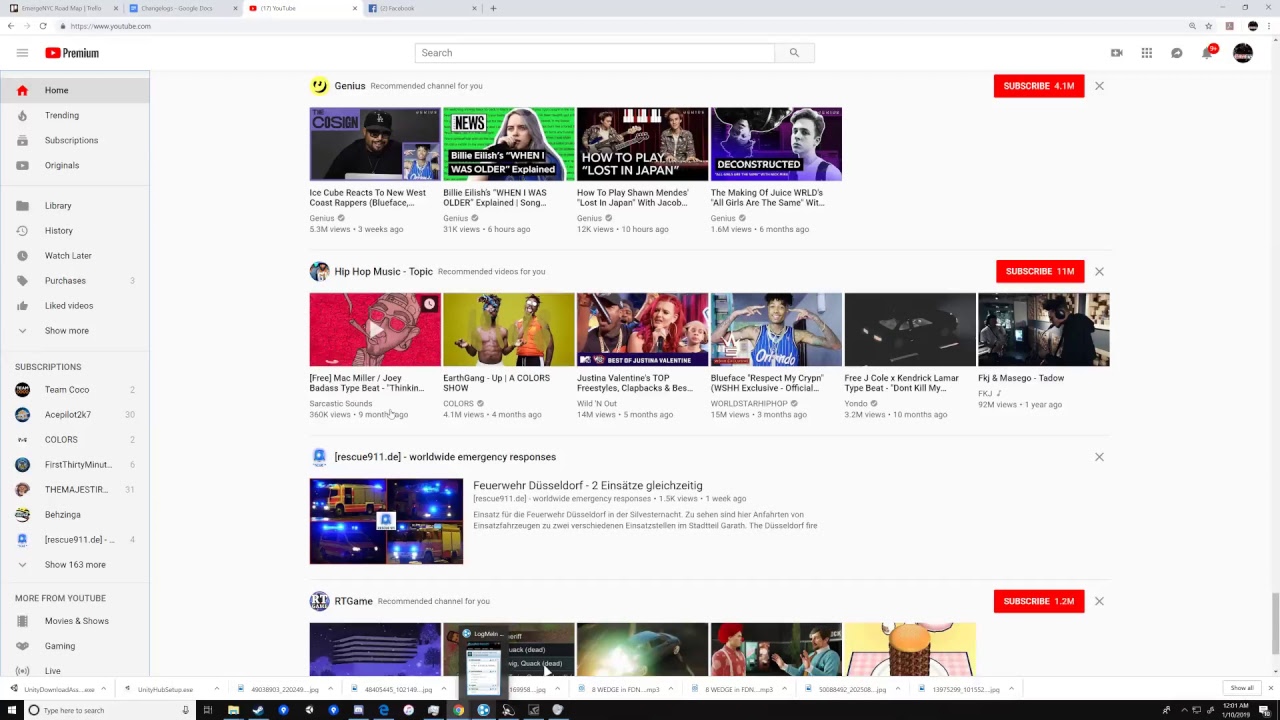Open Steam from the taskbar
This screenshot has height=720, width=1280.
[258, 710]
